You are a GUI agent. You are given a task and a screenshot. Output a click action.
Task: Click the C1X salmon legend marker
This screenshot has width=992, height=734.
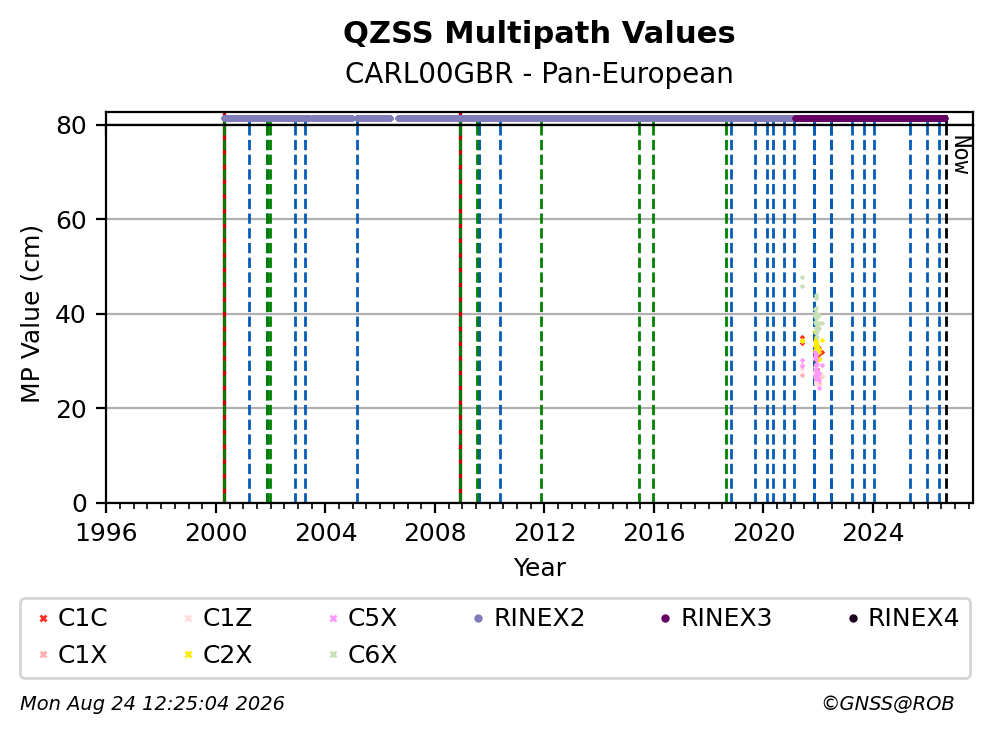pos(43,654)
